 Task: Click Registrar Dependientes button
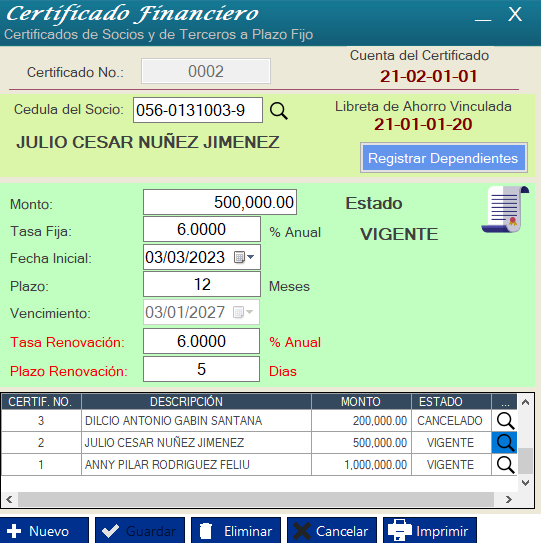[x=444, y=158]
